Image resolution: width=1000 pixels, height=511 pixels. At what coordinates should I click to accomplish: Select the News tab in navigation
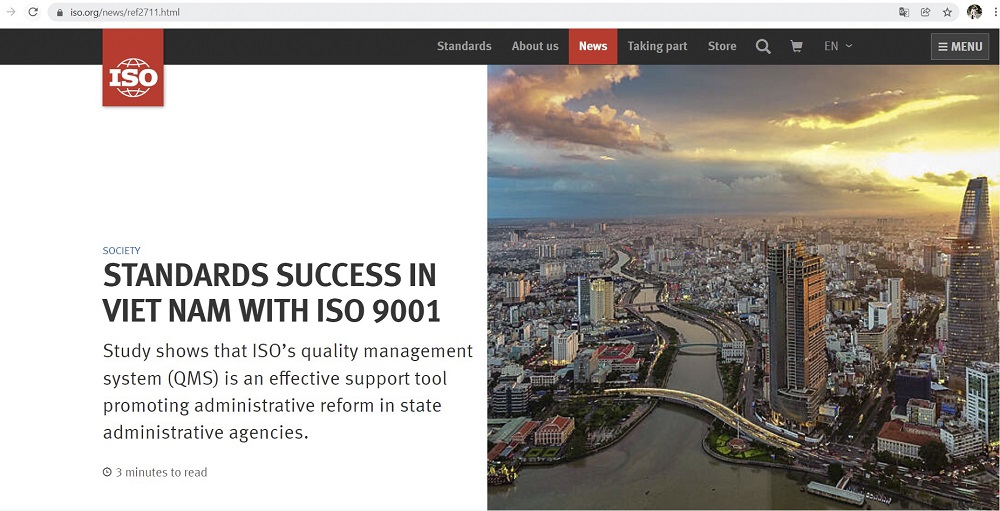click(x=592, y=47)
